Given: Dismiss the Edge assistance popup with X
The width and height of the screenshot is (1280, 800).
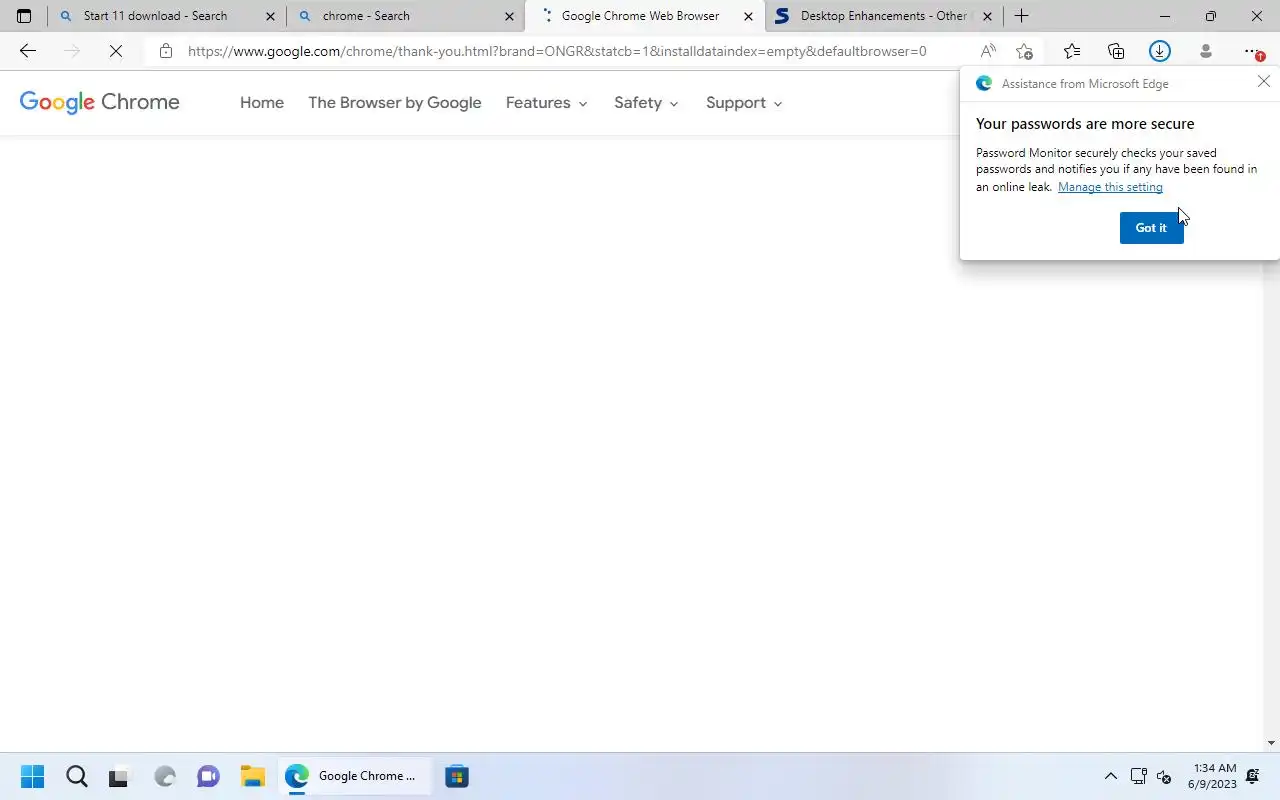Looking at the screenshot, I should (1264, 82).
